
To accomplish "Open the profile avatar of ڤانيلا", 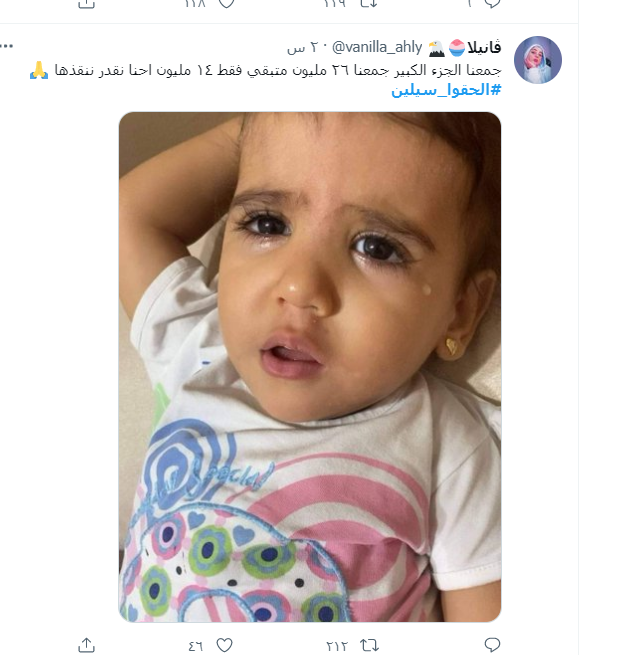I will coord(537,60).
